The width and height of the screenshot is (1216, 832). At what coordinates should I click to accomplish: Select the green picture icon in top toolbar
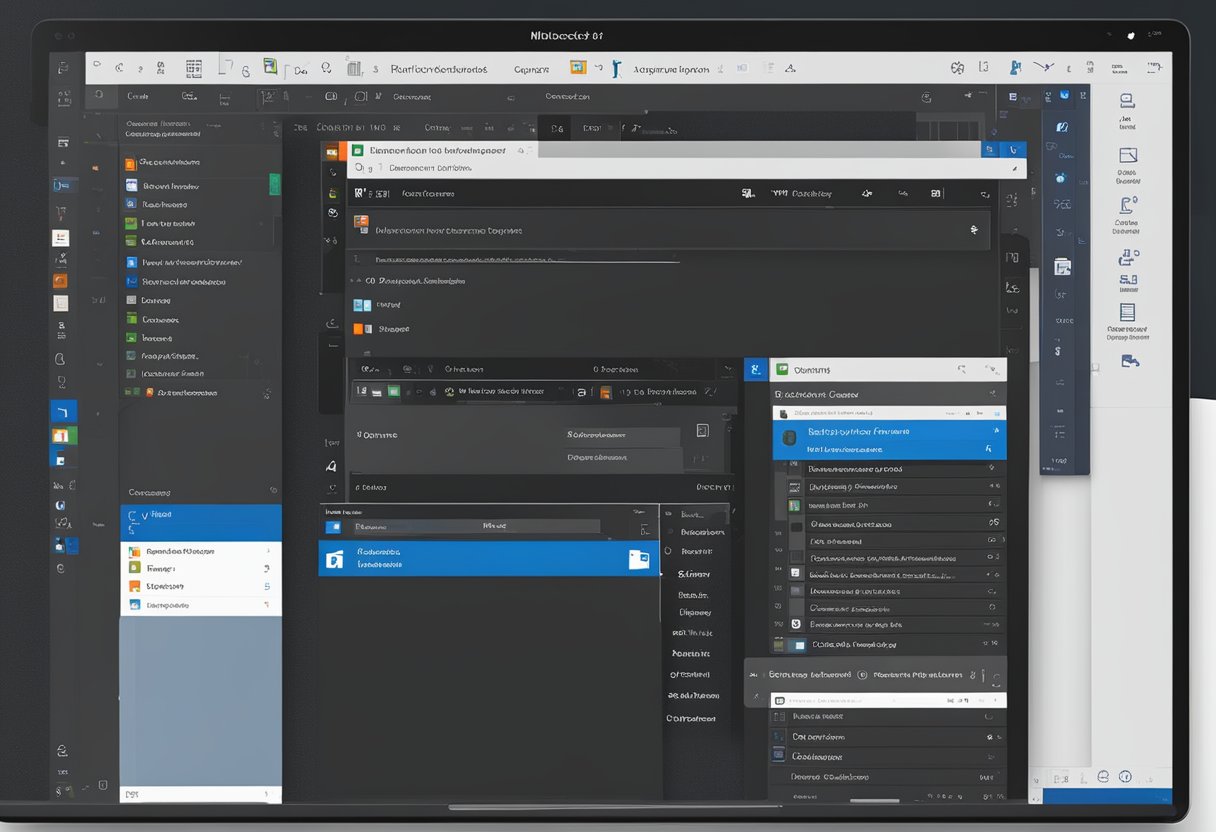tap(270, 67)
